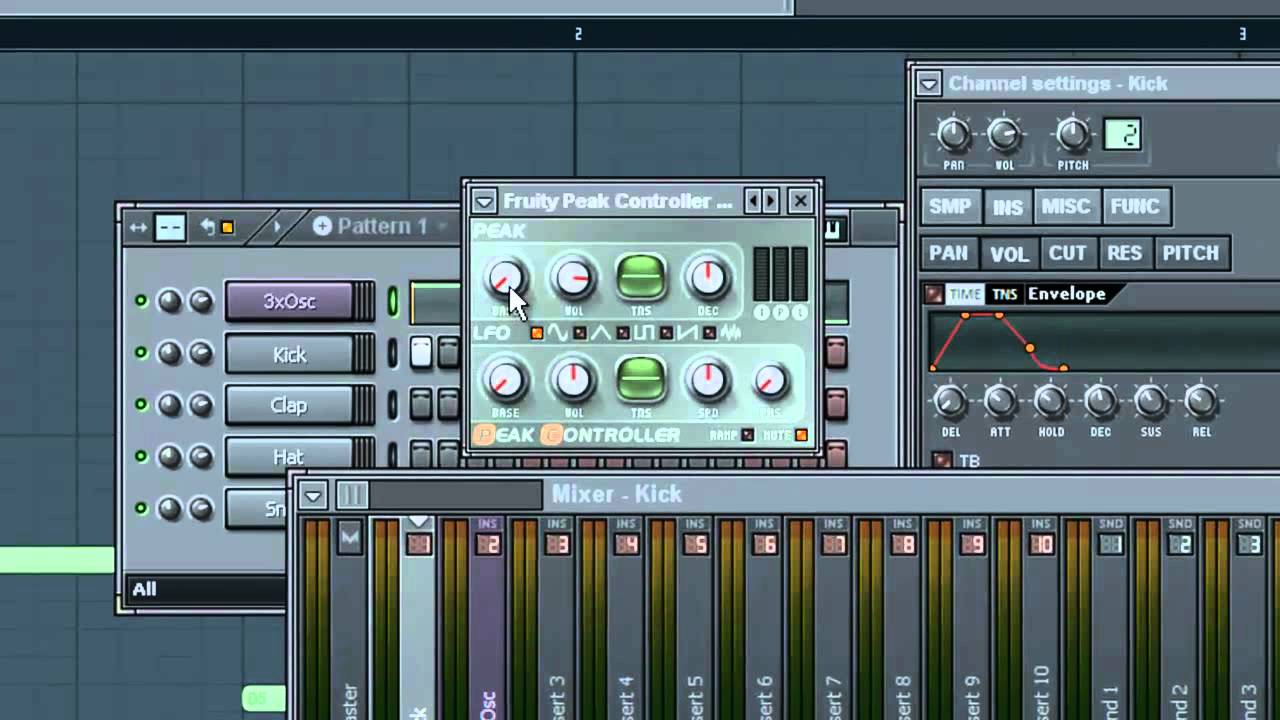The image size is (1280, 720).
Task: Toggle the step sequencer dashes view button
Action: pos(170,228)
